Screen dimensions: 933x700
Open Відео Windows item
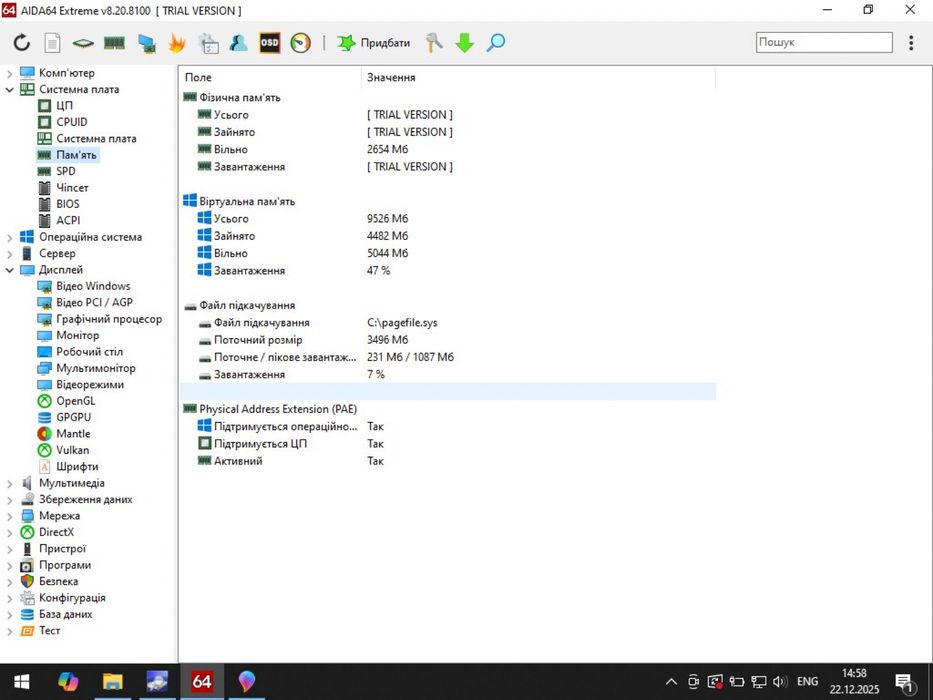coord(93,286)
